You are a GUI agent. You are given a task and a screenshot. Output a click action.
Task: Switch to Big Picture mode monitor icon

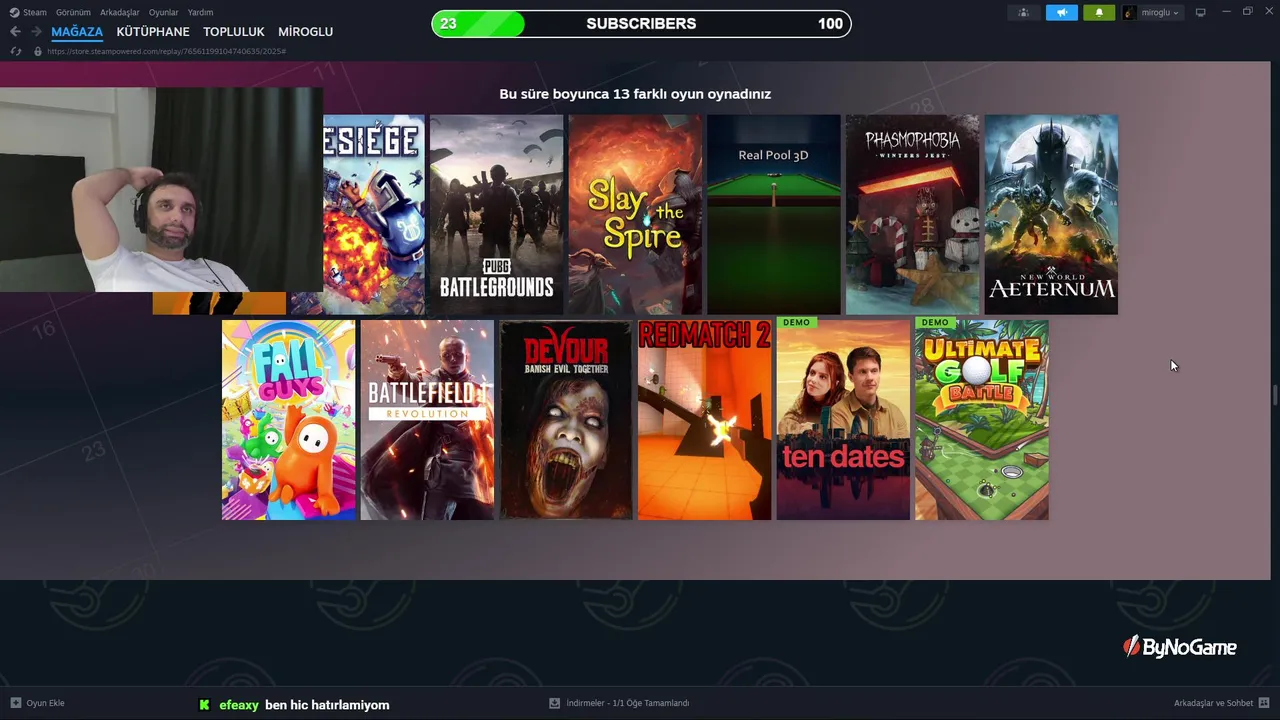[1201, 12]
